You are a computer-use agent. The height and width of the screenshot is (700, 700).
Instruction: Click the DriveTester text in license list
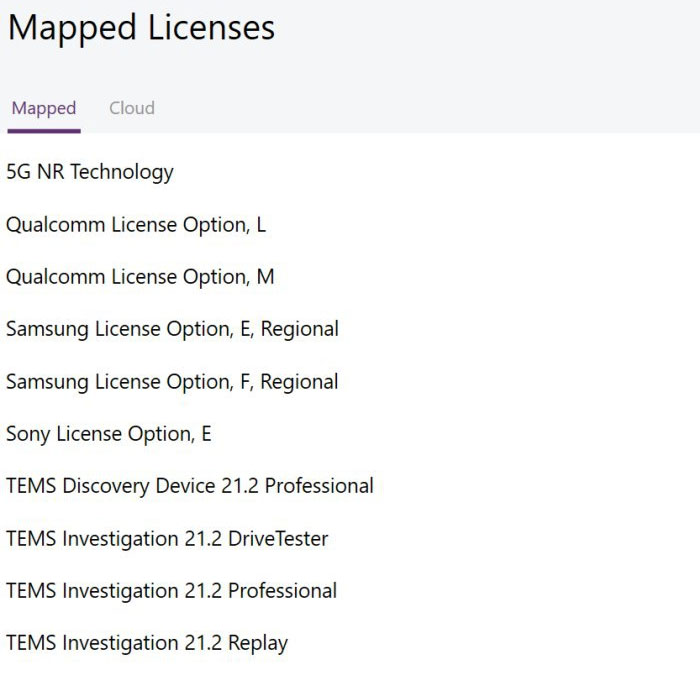point(278,539)
